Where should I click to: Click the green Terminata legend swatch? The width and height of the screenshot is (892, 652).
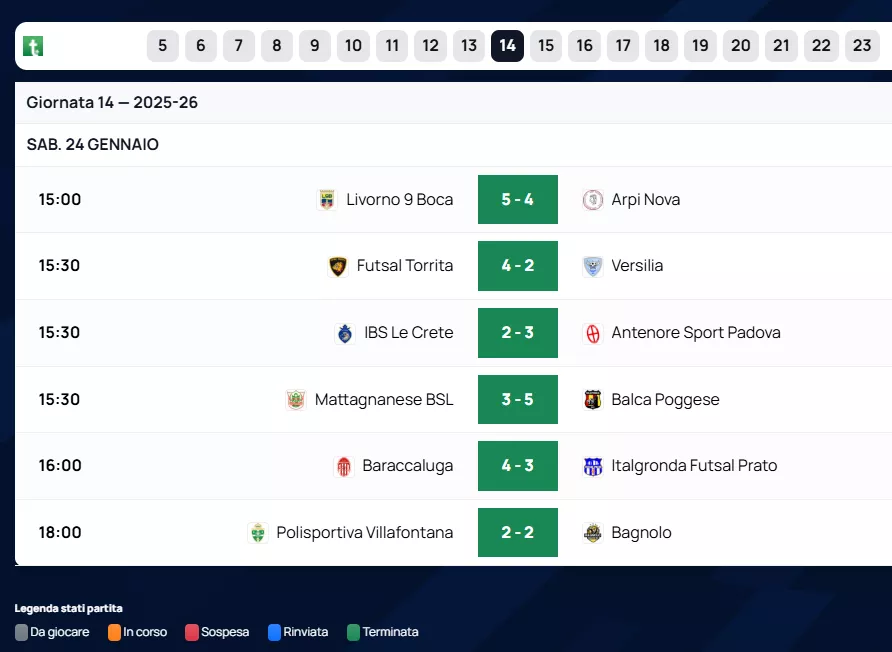(353, 632)
